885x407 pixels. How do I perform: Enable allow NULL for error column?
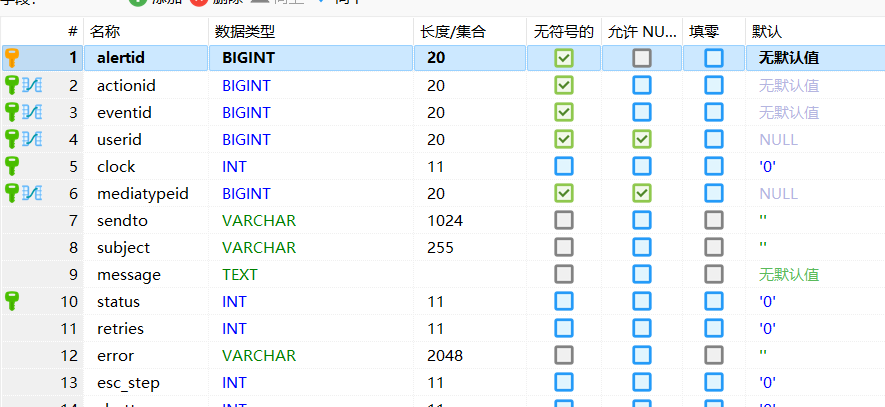pos(642,356)
